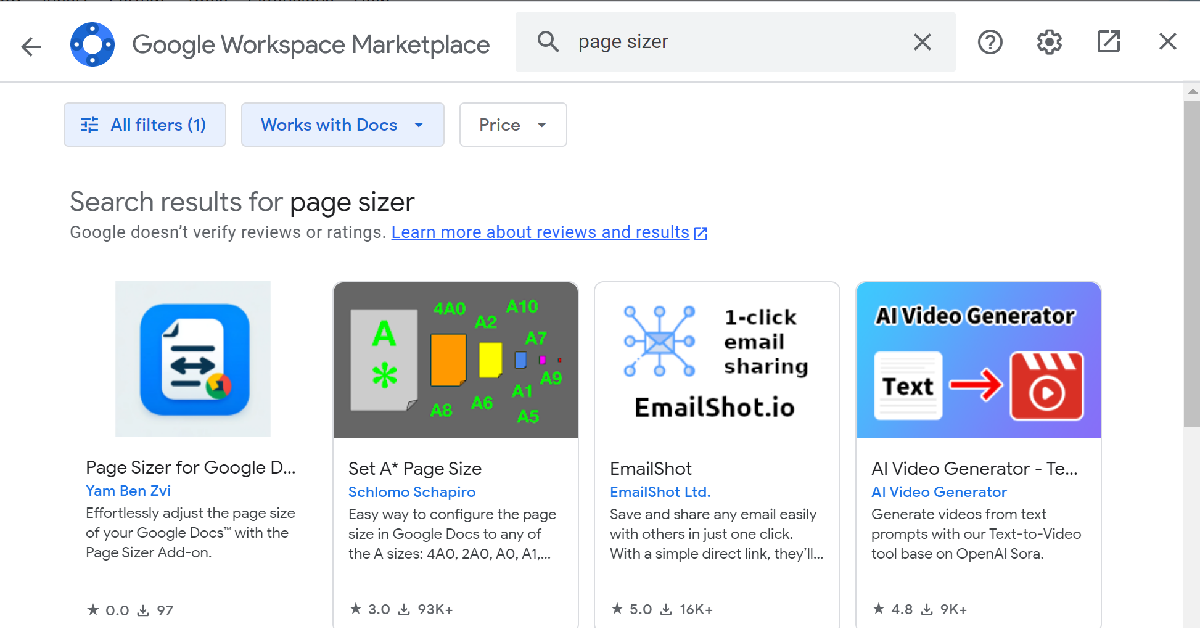Clear the search text with X icon

point(922,42)
